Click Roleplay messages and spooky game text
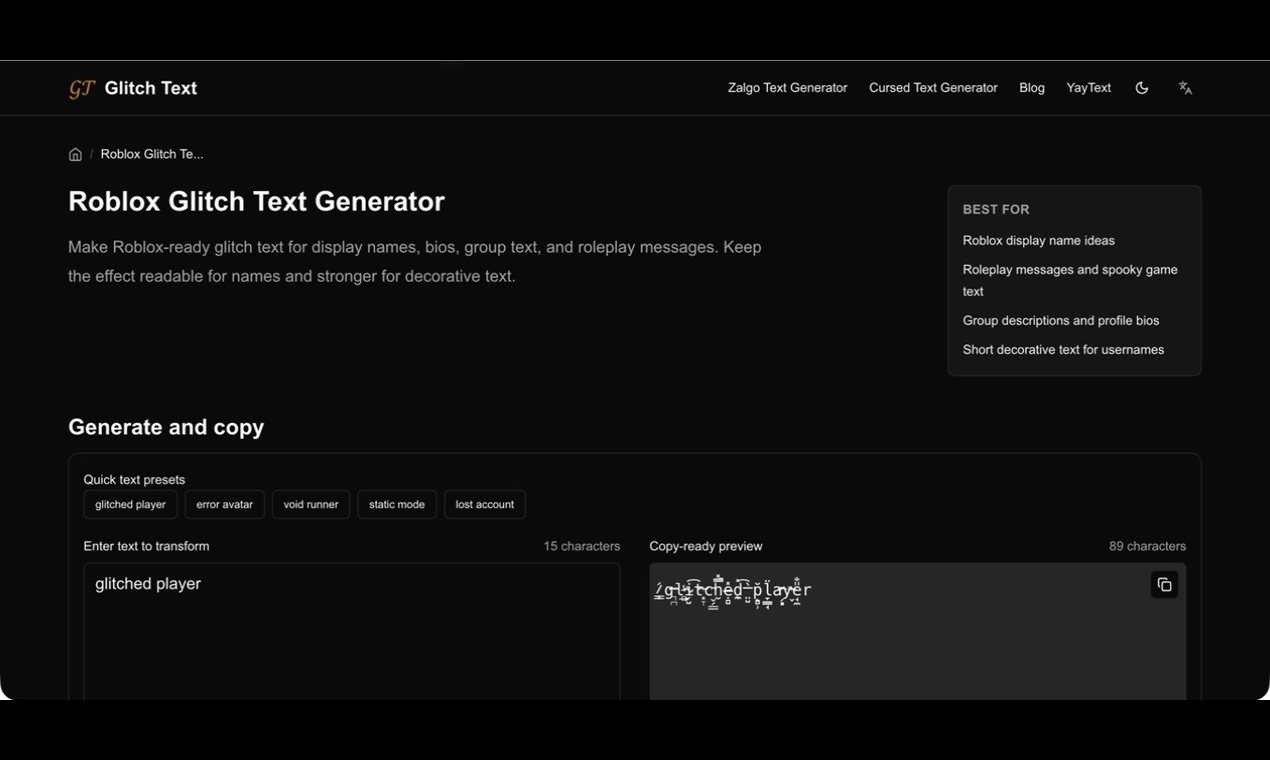 click(1070, 280)
